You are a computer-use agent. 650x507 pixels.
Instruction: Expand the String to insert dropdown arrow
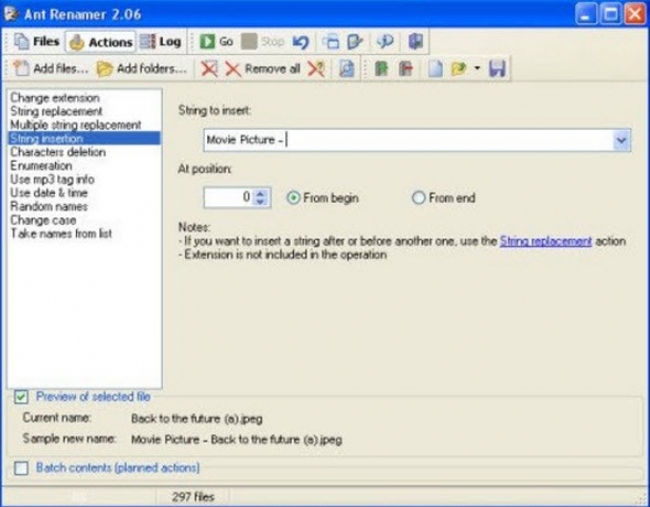pos(621,140)
